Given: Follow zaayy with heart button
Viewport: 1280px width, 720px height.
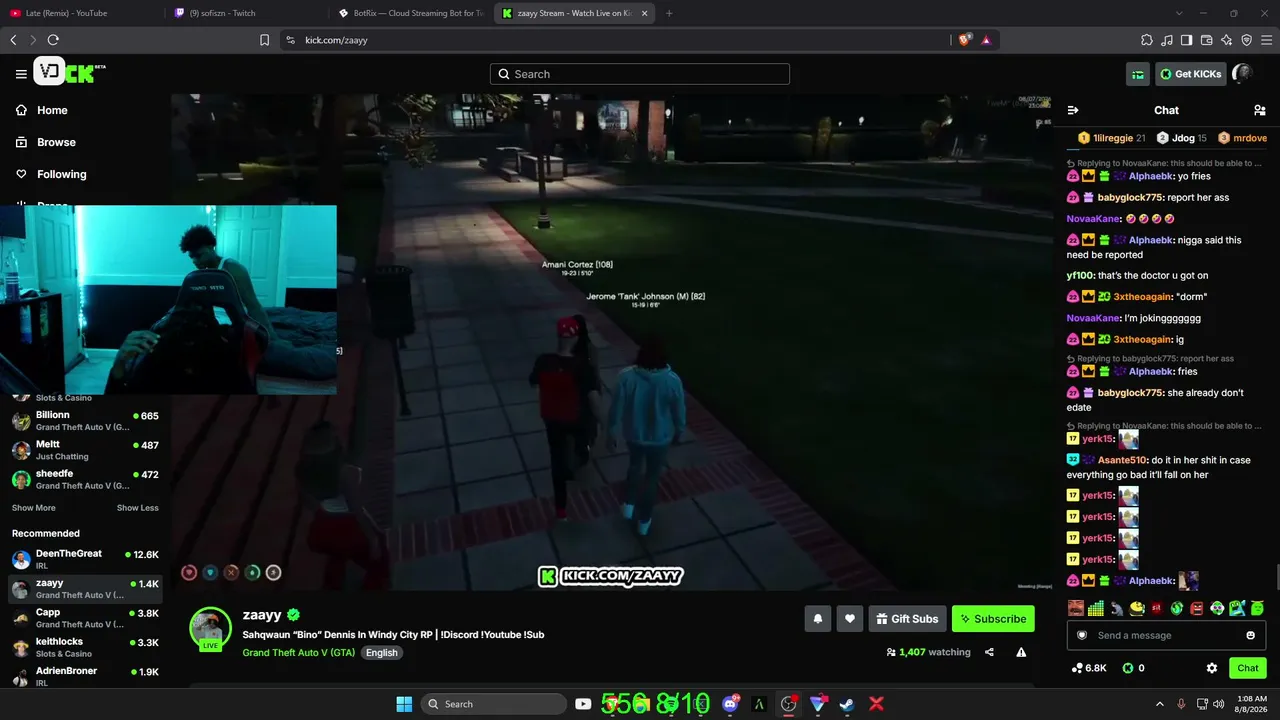Looking at the screenshot, I should pyautogui.click(x=850, y=619).
